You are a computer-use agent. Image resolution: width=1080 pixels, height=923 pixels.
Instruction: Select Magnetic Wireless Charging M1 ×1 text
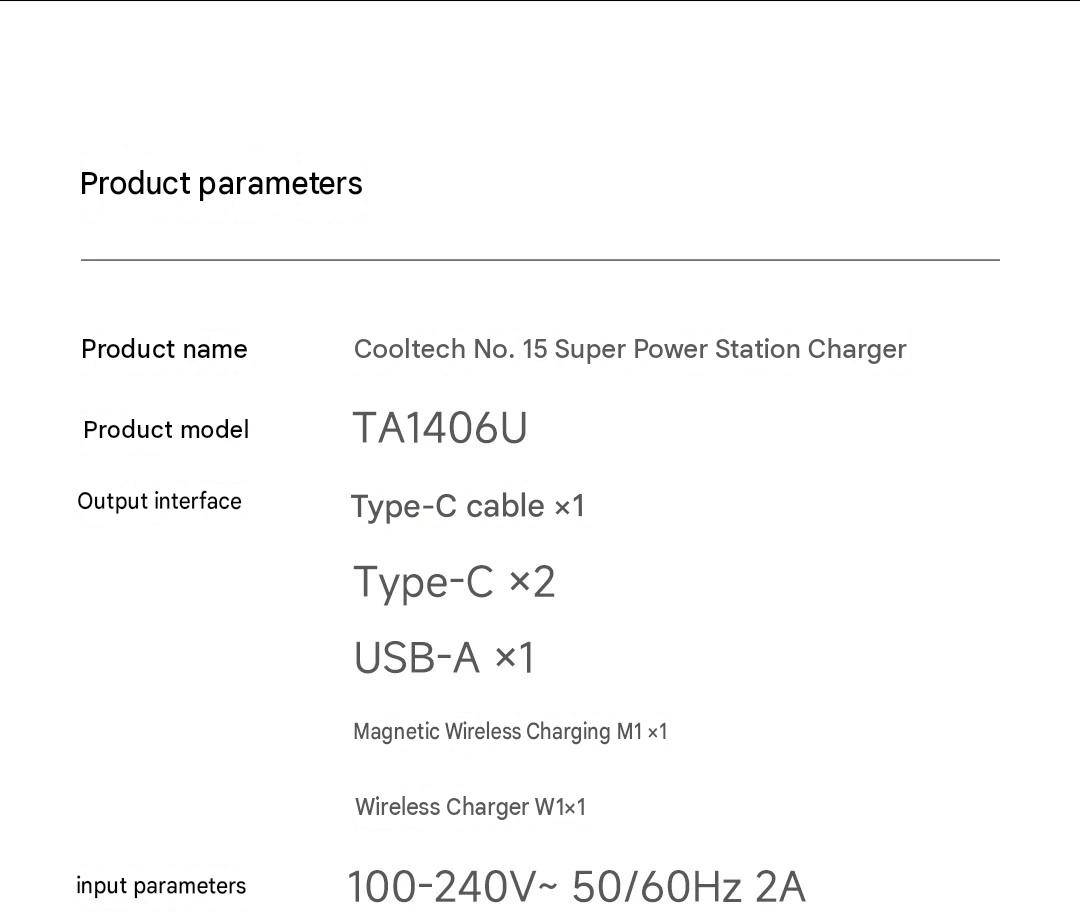[510, 732]
